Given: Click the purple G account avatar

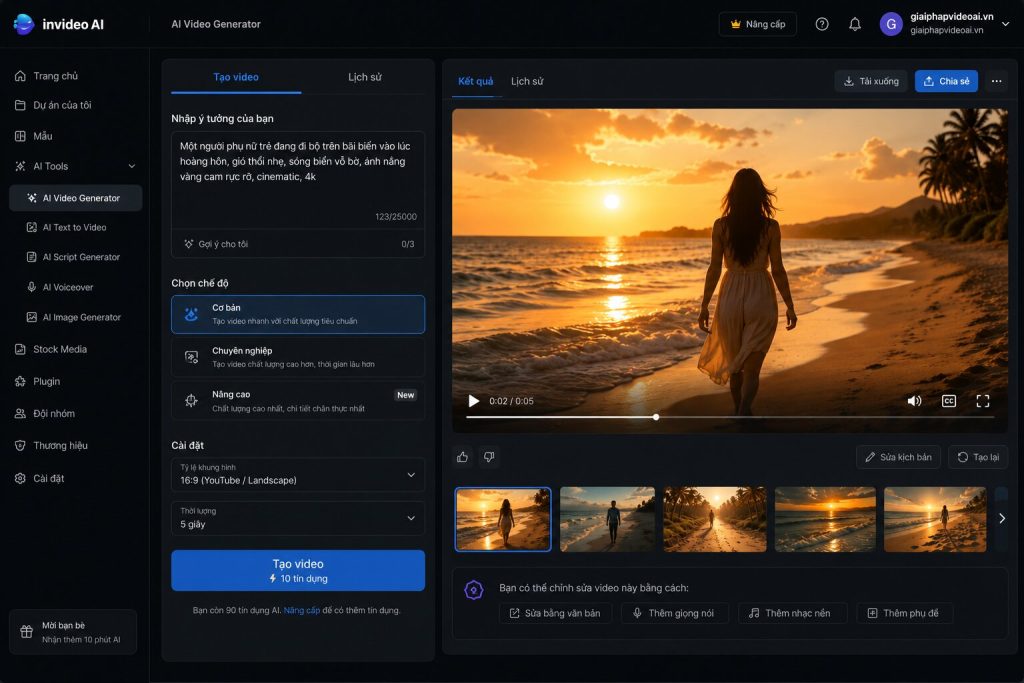Looking at the screenshot, I should 891,24.
